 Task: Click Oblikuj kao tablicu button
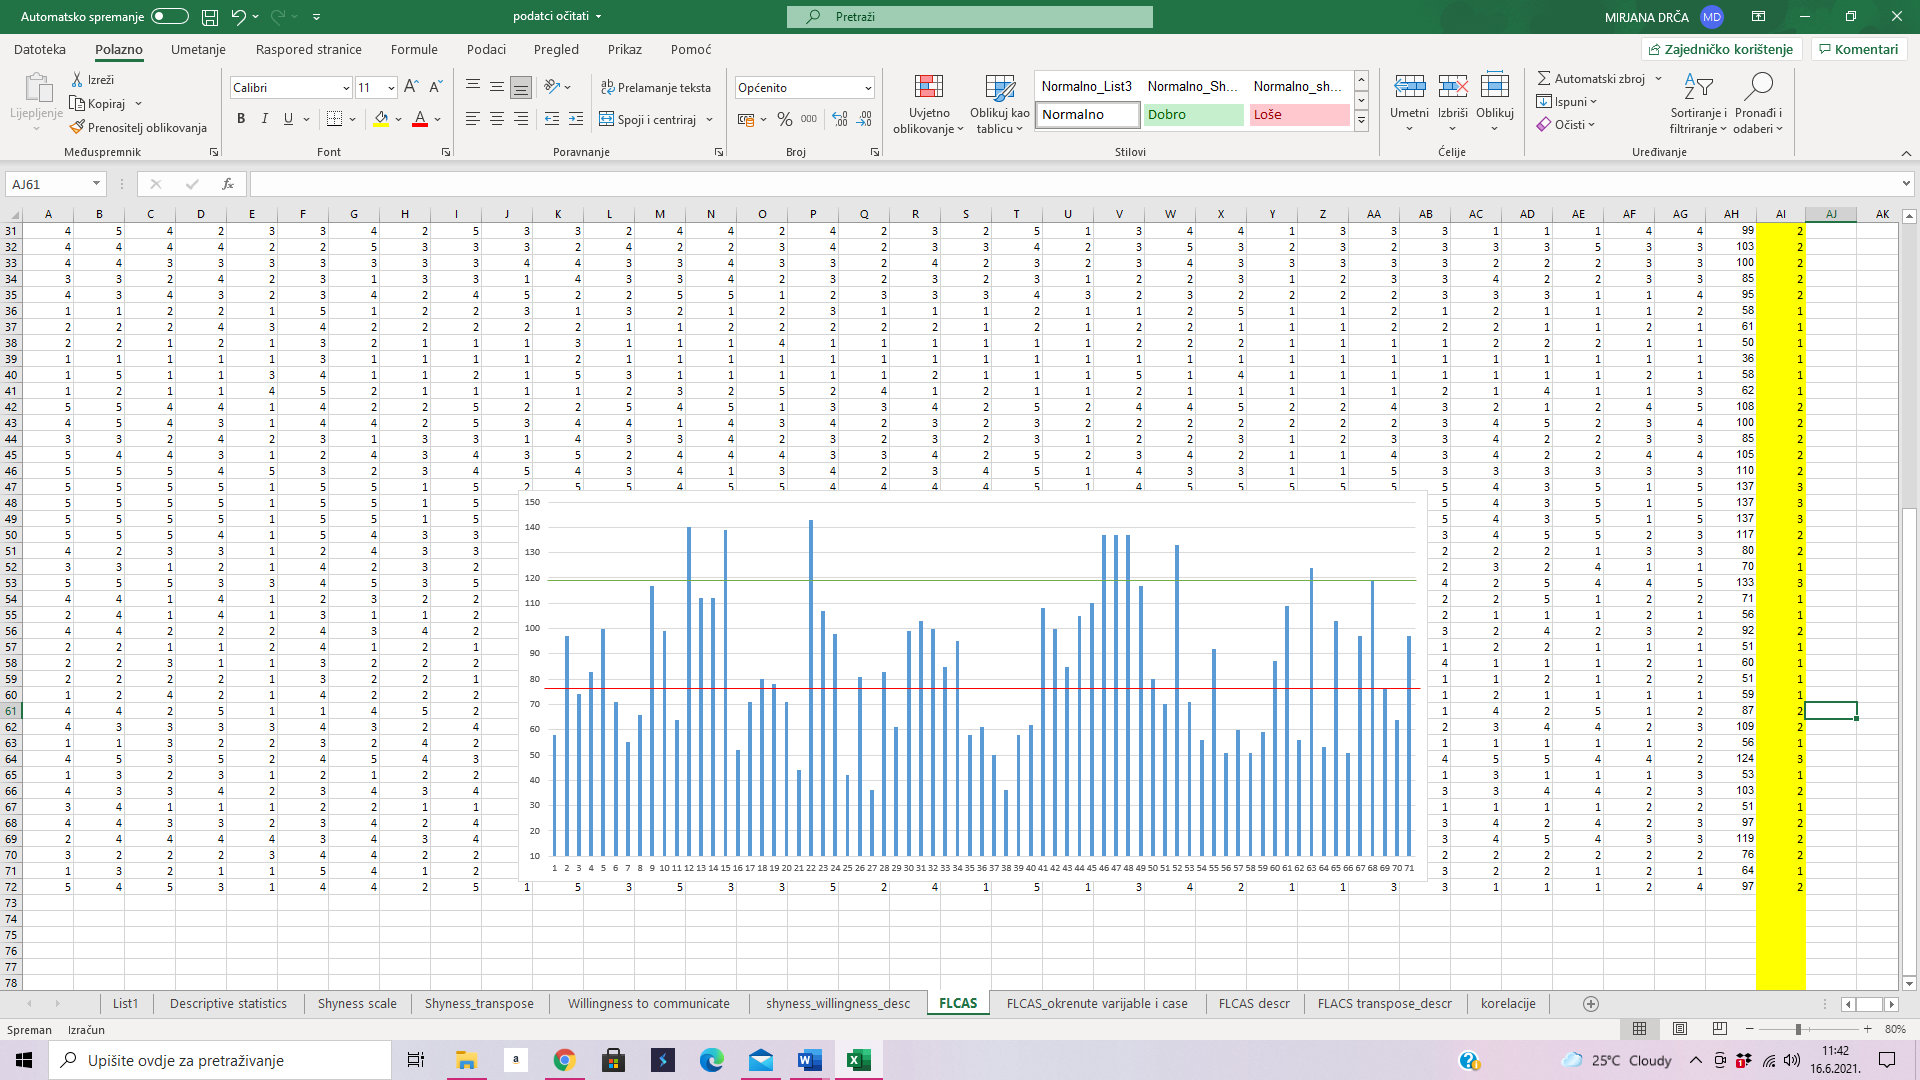click(999, 104)
